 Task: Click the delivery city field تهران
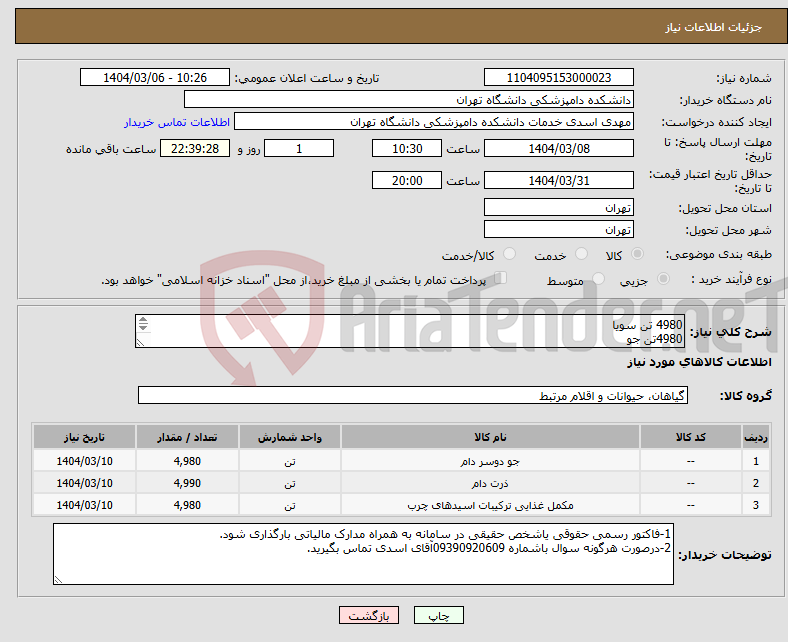(x=558, y=229)
